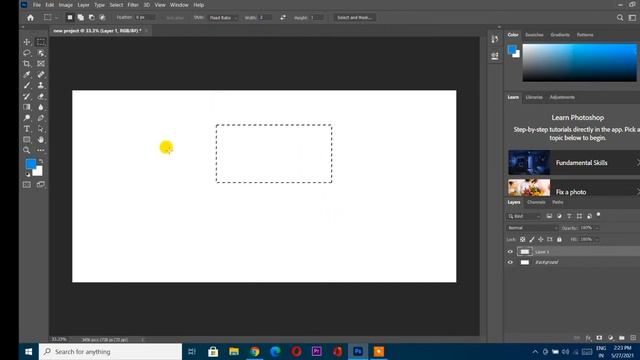
Task: Select the Object Selection tool
Action: [x=41, y=53]
